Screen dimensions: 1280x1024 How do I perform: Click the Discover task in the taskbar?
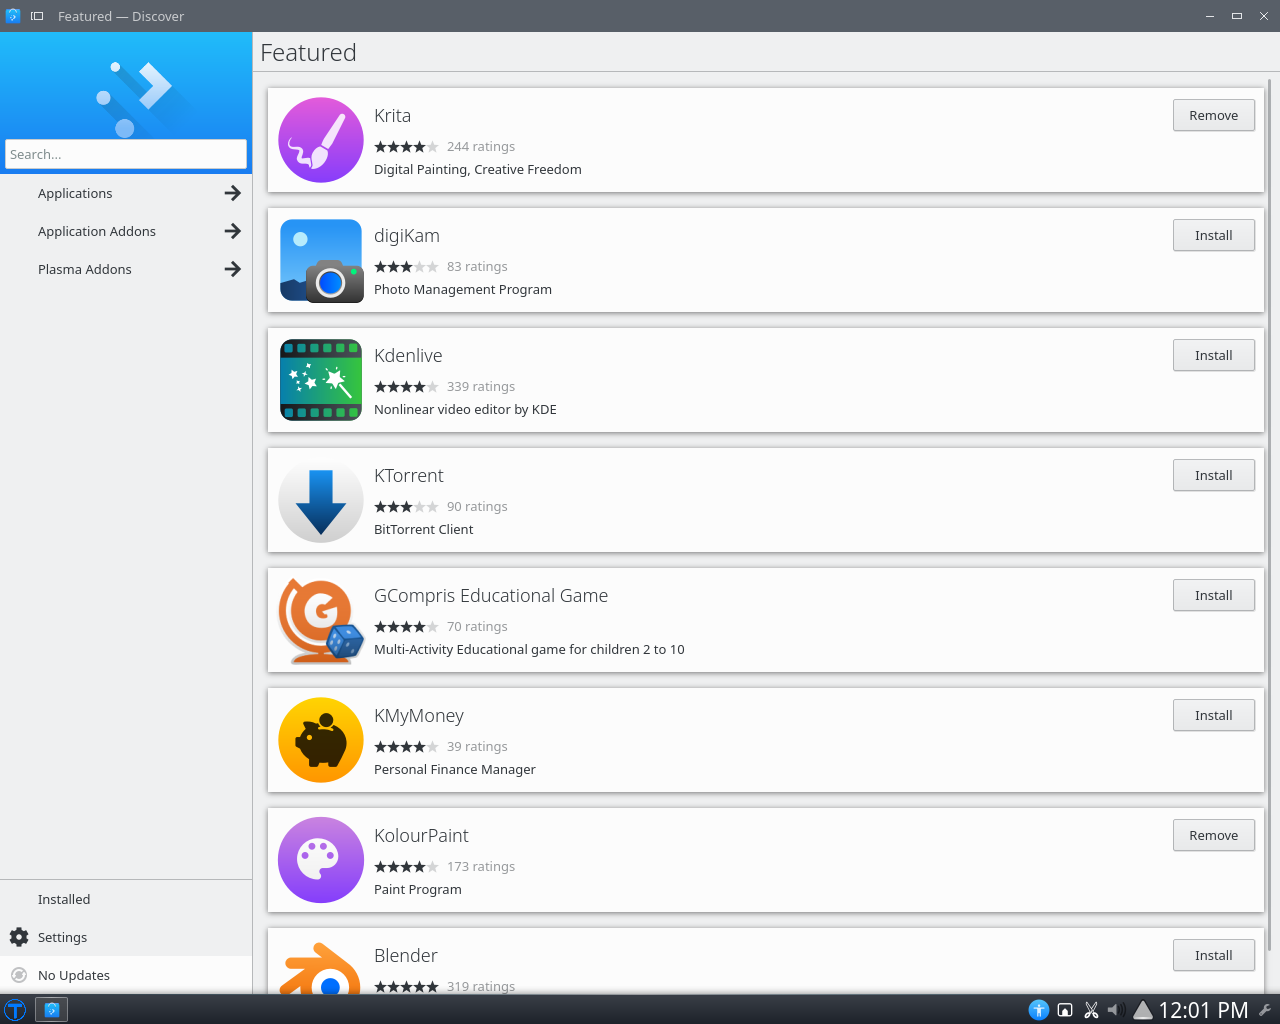click(x=52, y=1010)
